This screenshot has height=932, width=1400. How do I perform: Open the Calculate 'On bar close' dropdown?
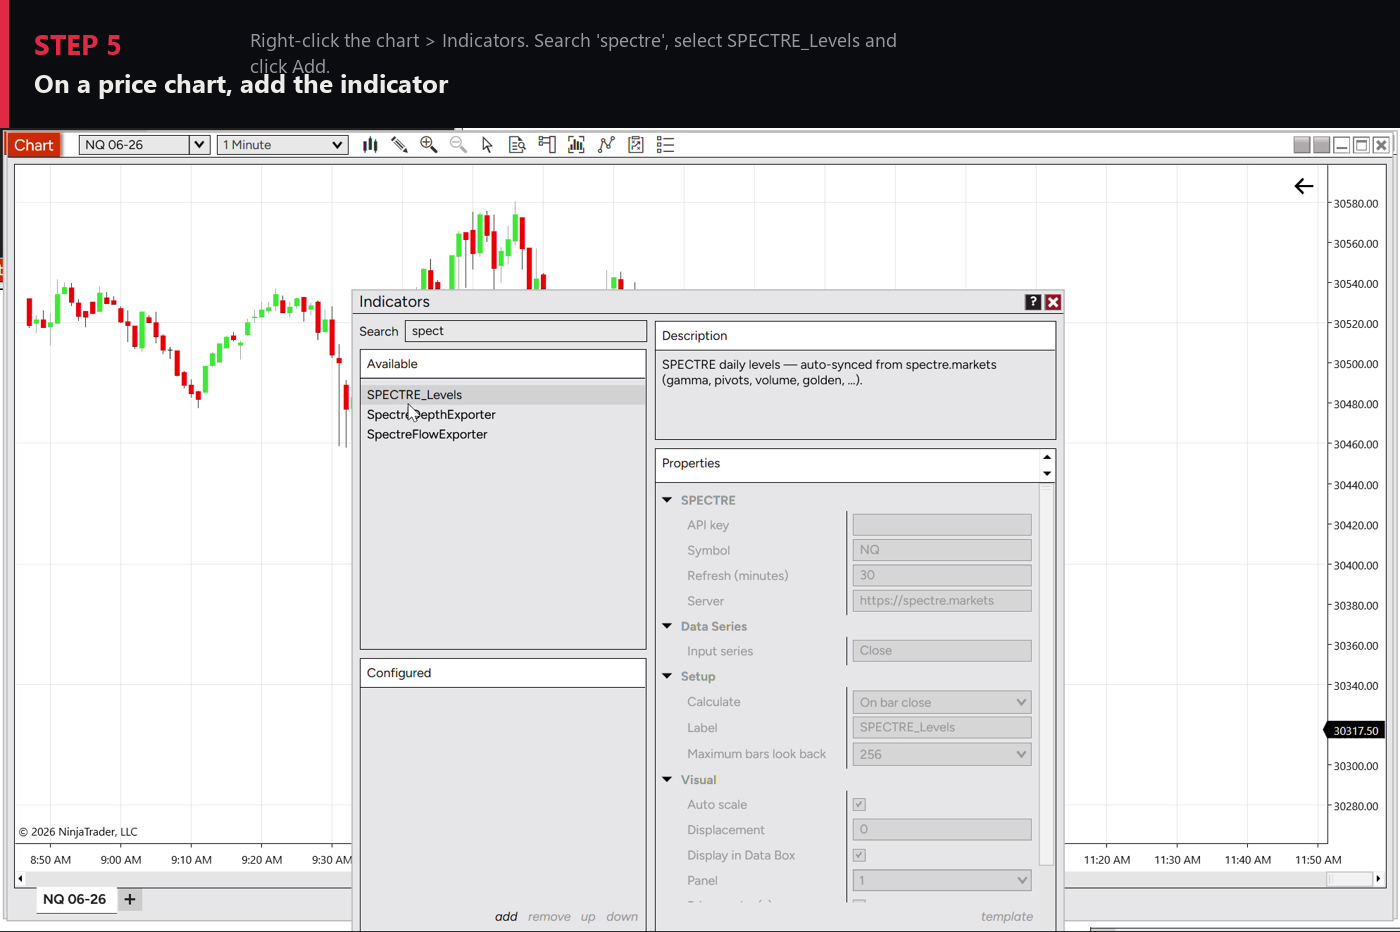(x=942, y=702)
